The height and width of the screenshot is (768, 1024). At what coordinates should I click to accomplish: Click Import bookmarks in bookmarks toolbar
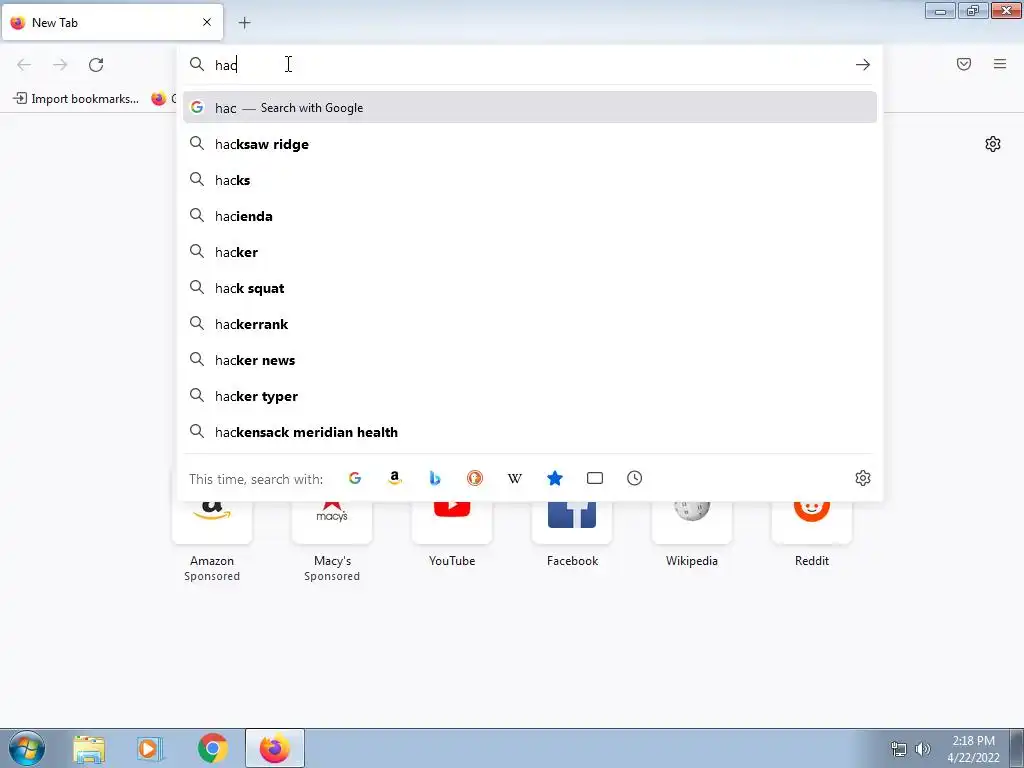click(76, 99)
